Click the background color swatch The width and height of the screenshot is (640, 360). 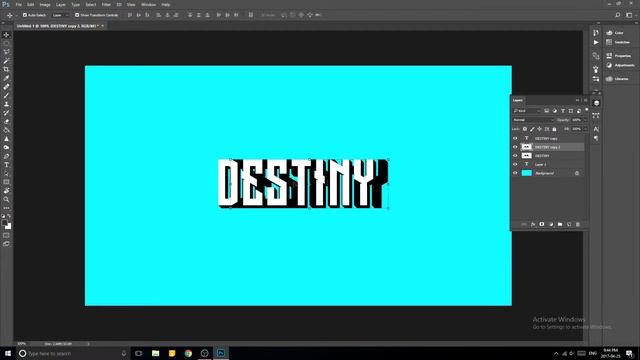pos(9,227)
